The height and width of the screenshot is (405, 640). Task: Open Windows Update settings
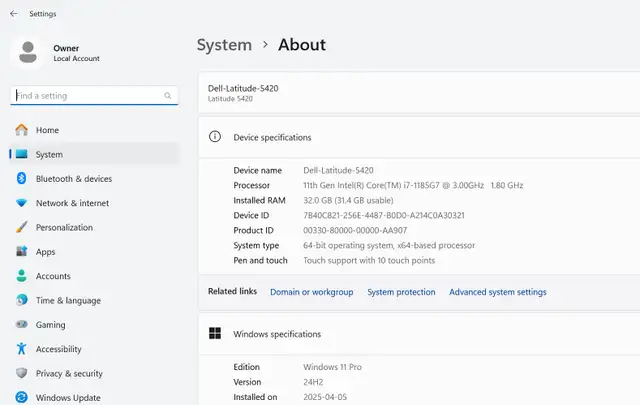tap(94, 397)
